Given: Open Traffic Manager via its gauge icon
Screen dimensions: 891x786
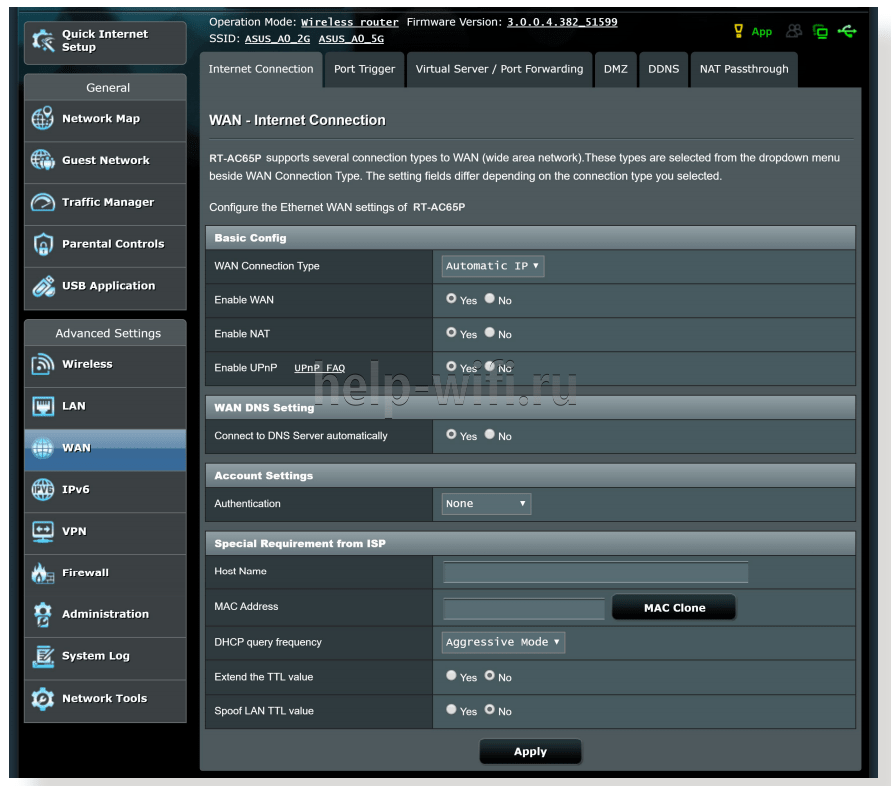Looking at the screenshot, I should 43,202.
